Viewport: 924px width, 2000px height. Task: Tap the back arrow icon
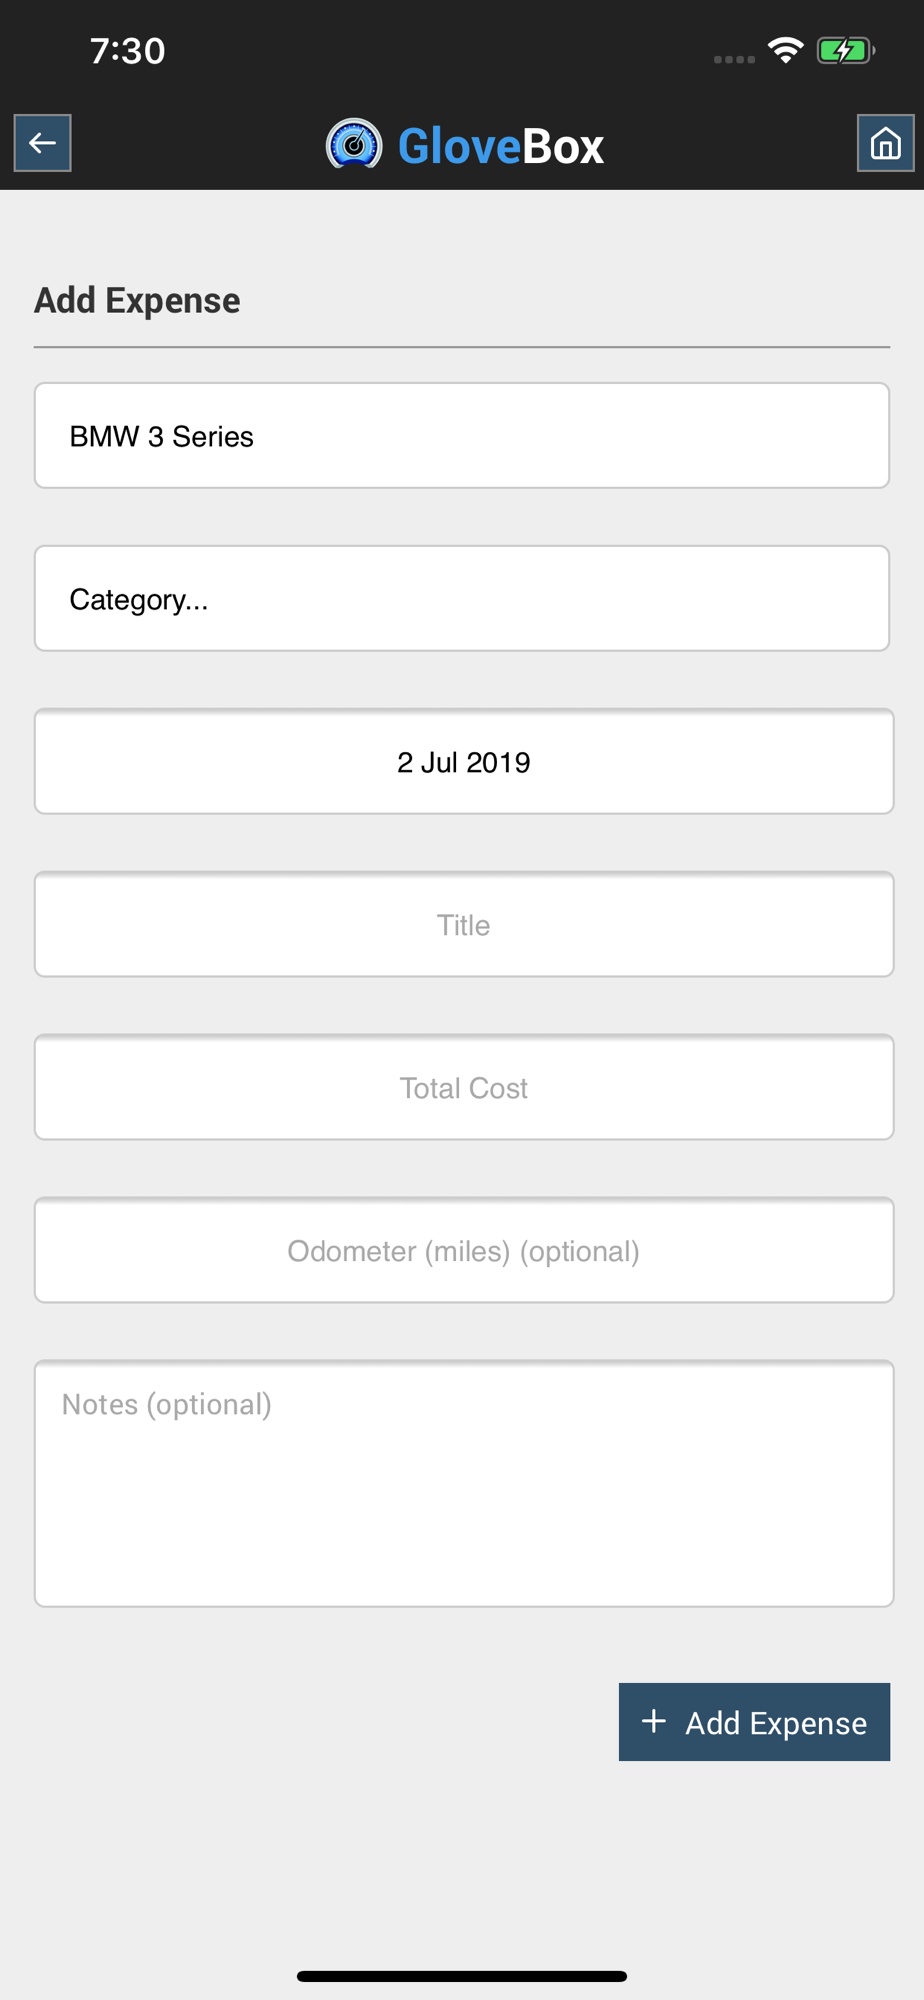(x=42, y=143)
